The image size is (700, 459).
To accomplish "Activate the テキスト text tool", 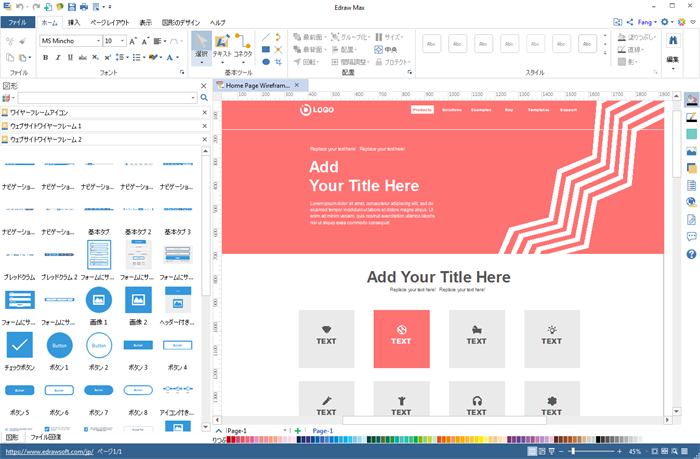I will pyautogui.click(x=222, y=48).
